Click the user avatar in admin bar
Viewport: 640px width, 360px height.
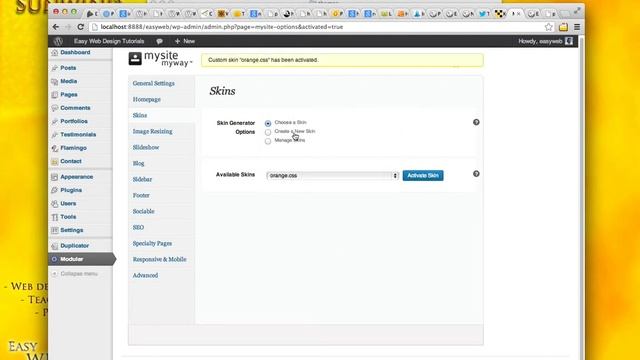569,41
